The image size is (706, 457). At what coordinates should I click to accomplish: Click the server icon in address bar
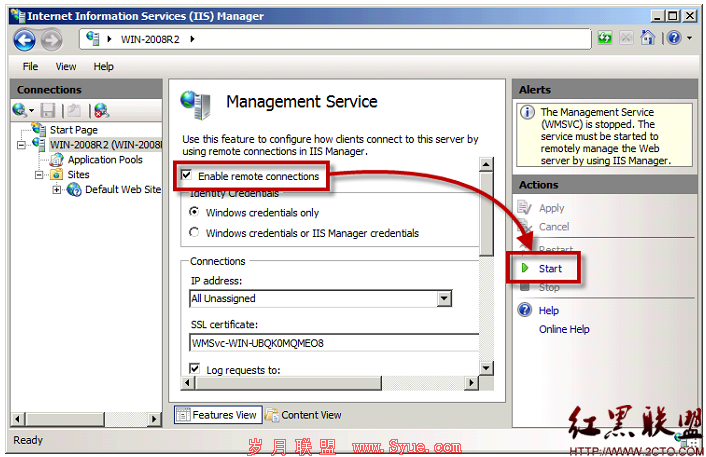coord(93,39)
